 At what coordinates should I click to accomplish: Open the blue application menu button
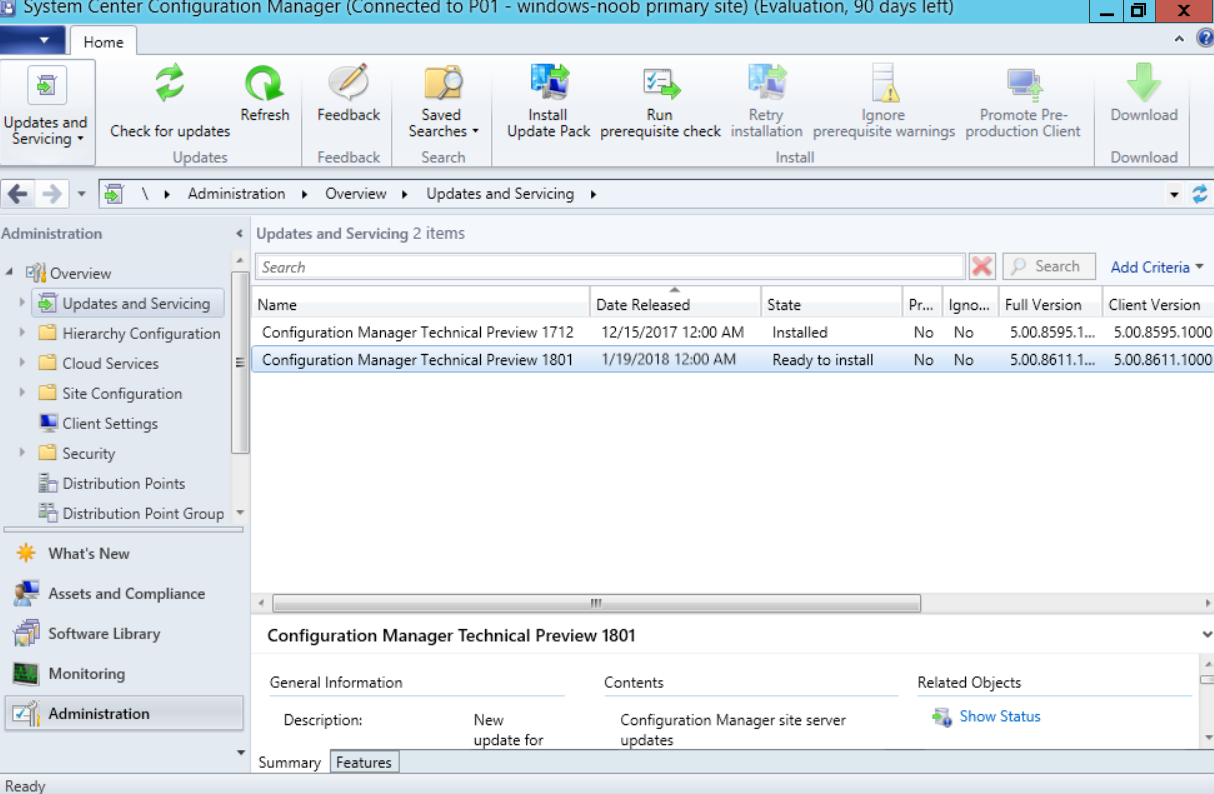pos(33,41)
